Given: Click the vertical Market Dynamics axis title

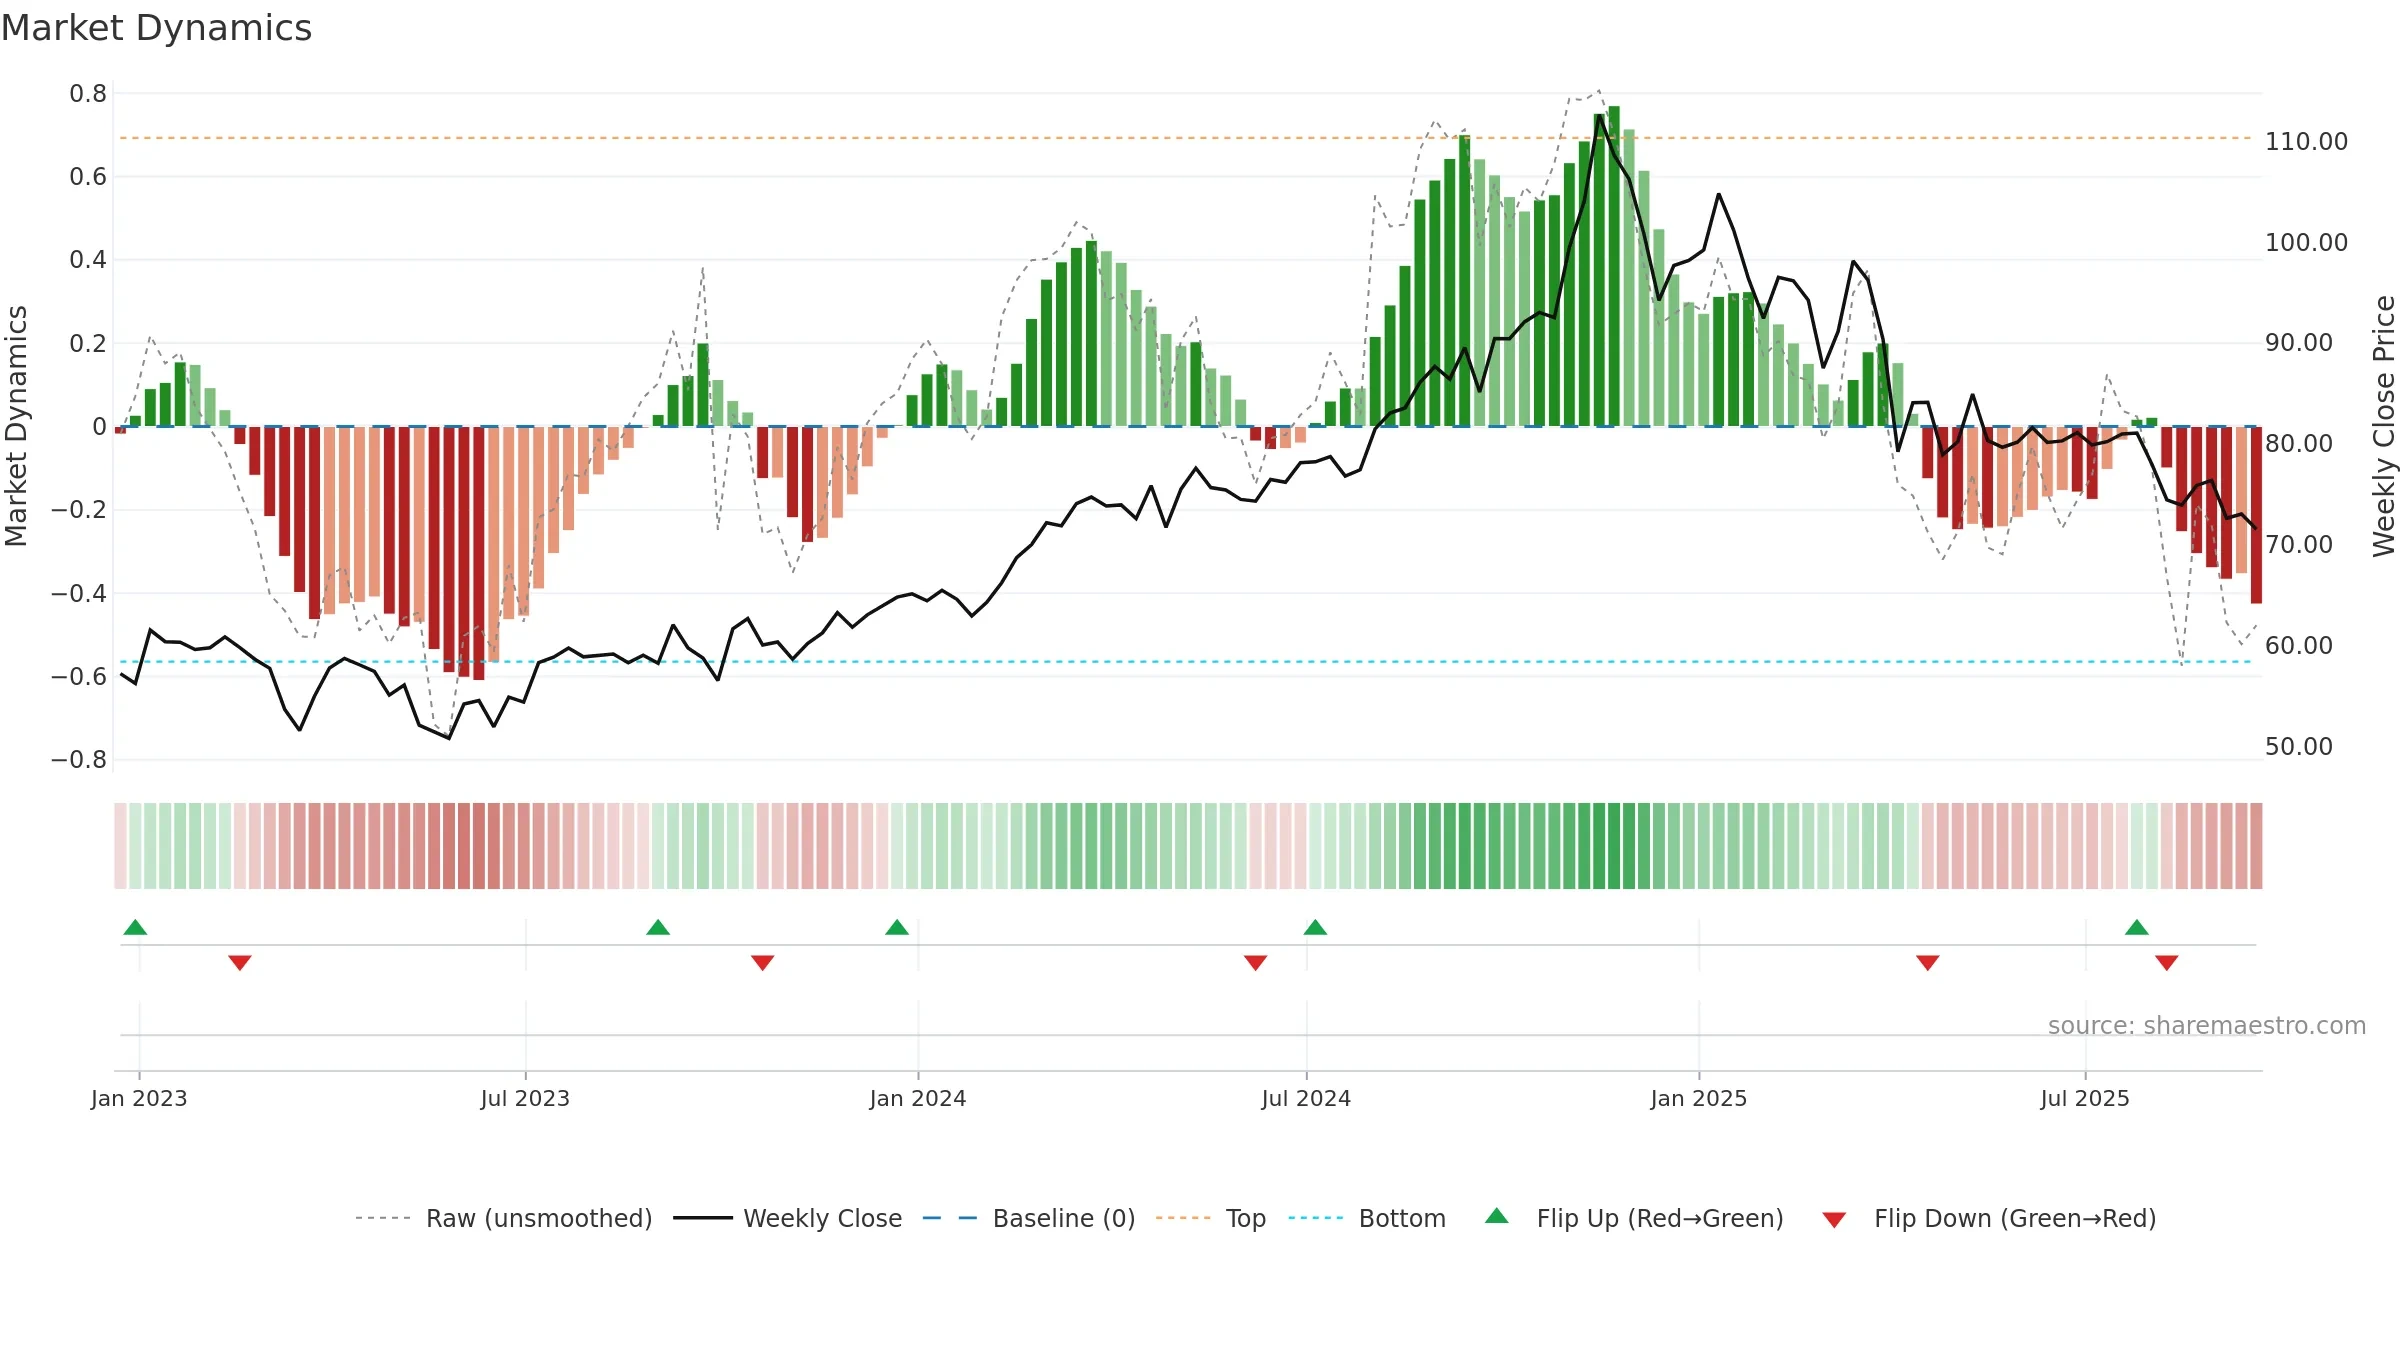Looking at the screenshot, I should (16, 426).
